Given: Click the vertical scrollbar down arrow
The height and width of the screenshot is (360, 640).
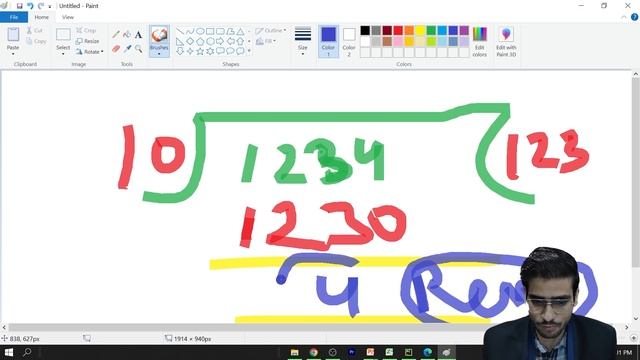Looking at the screenshot, I should click(x=636, y=319).
